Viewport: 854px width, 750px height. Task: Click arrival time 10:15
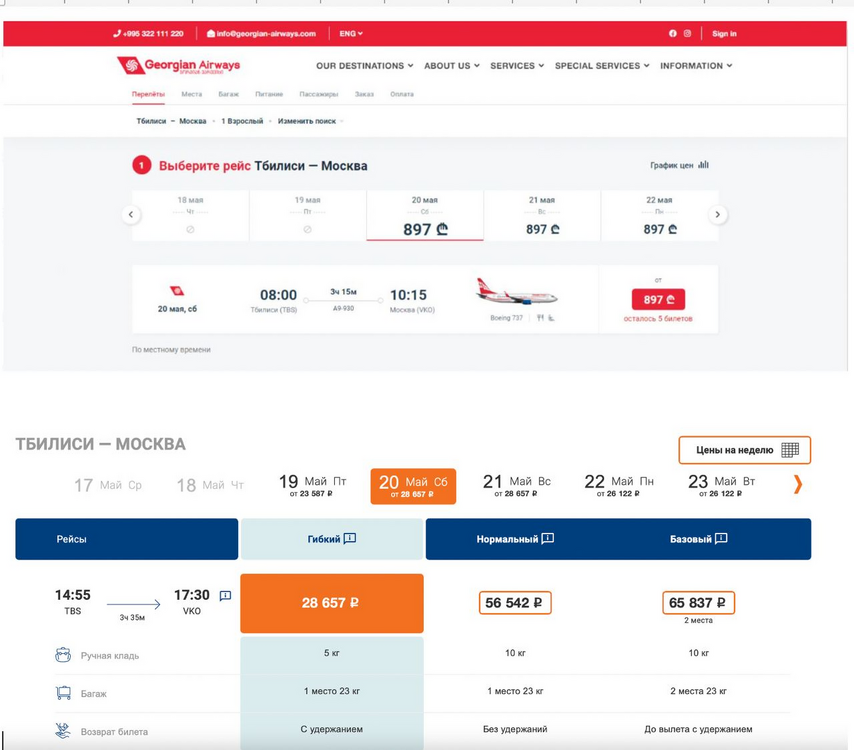[408, 295]
